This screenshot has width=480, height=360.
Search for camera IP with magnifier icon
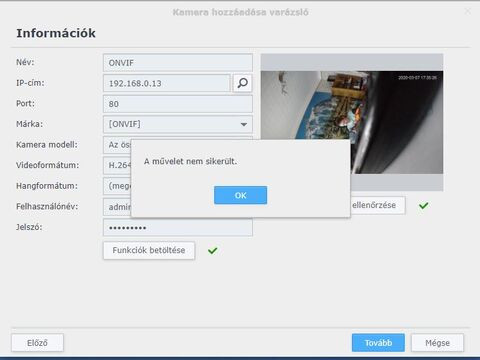[x=242, y=83]
